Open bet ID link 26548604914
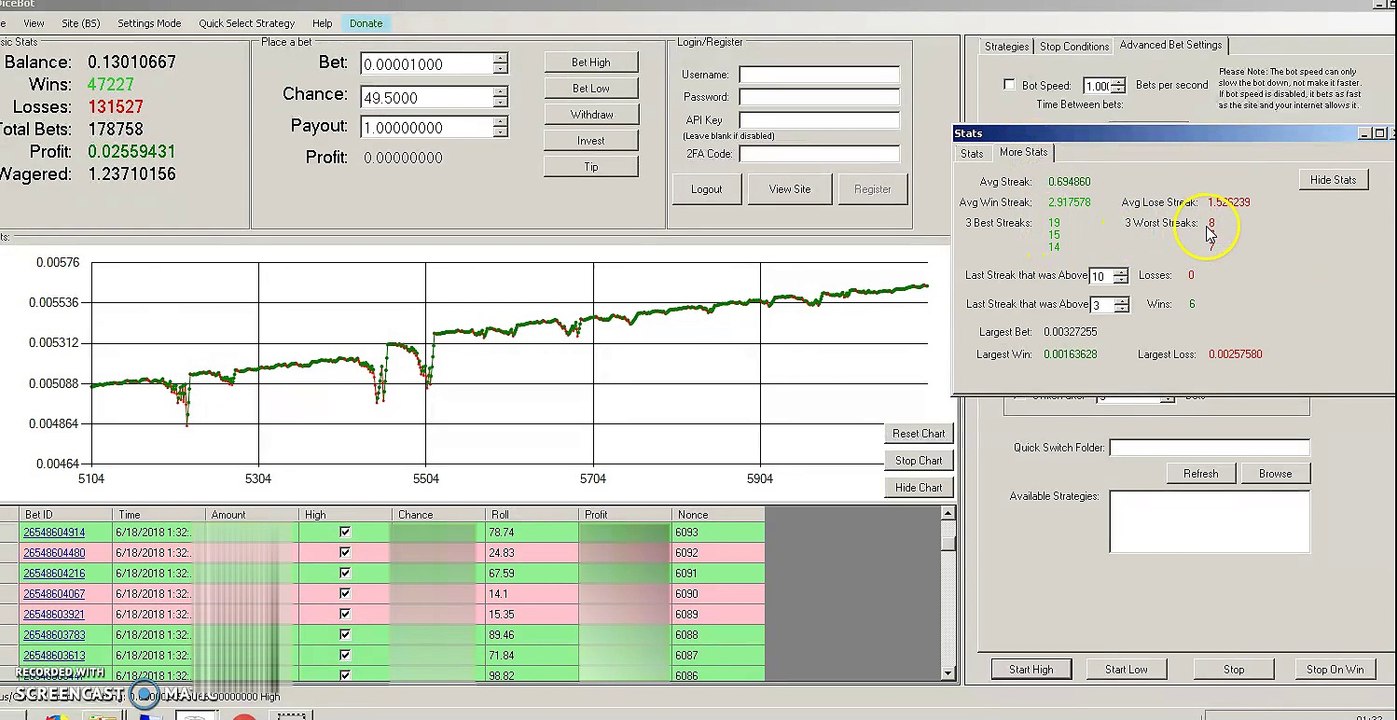This screenshot has height=720, width=1397. (54, 532)
